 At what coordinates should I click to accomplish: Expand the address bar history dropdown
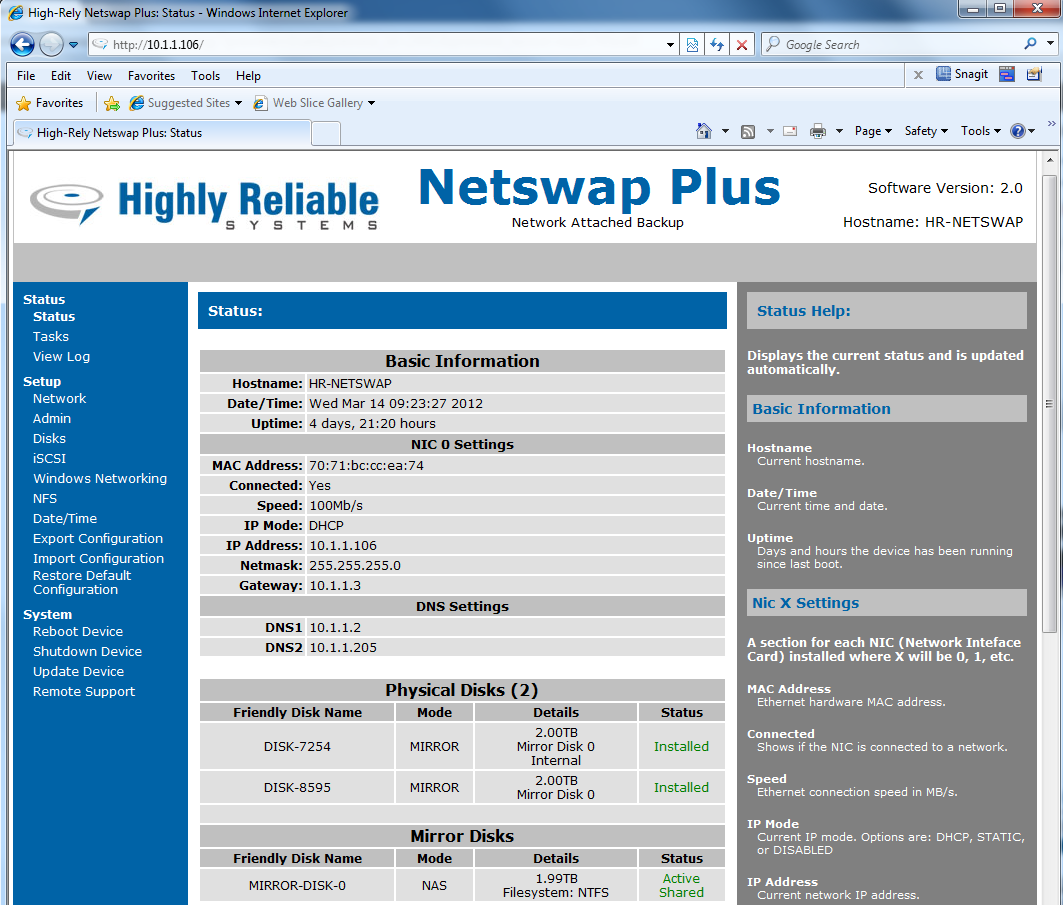[x=670, y=45]
